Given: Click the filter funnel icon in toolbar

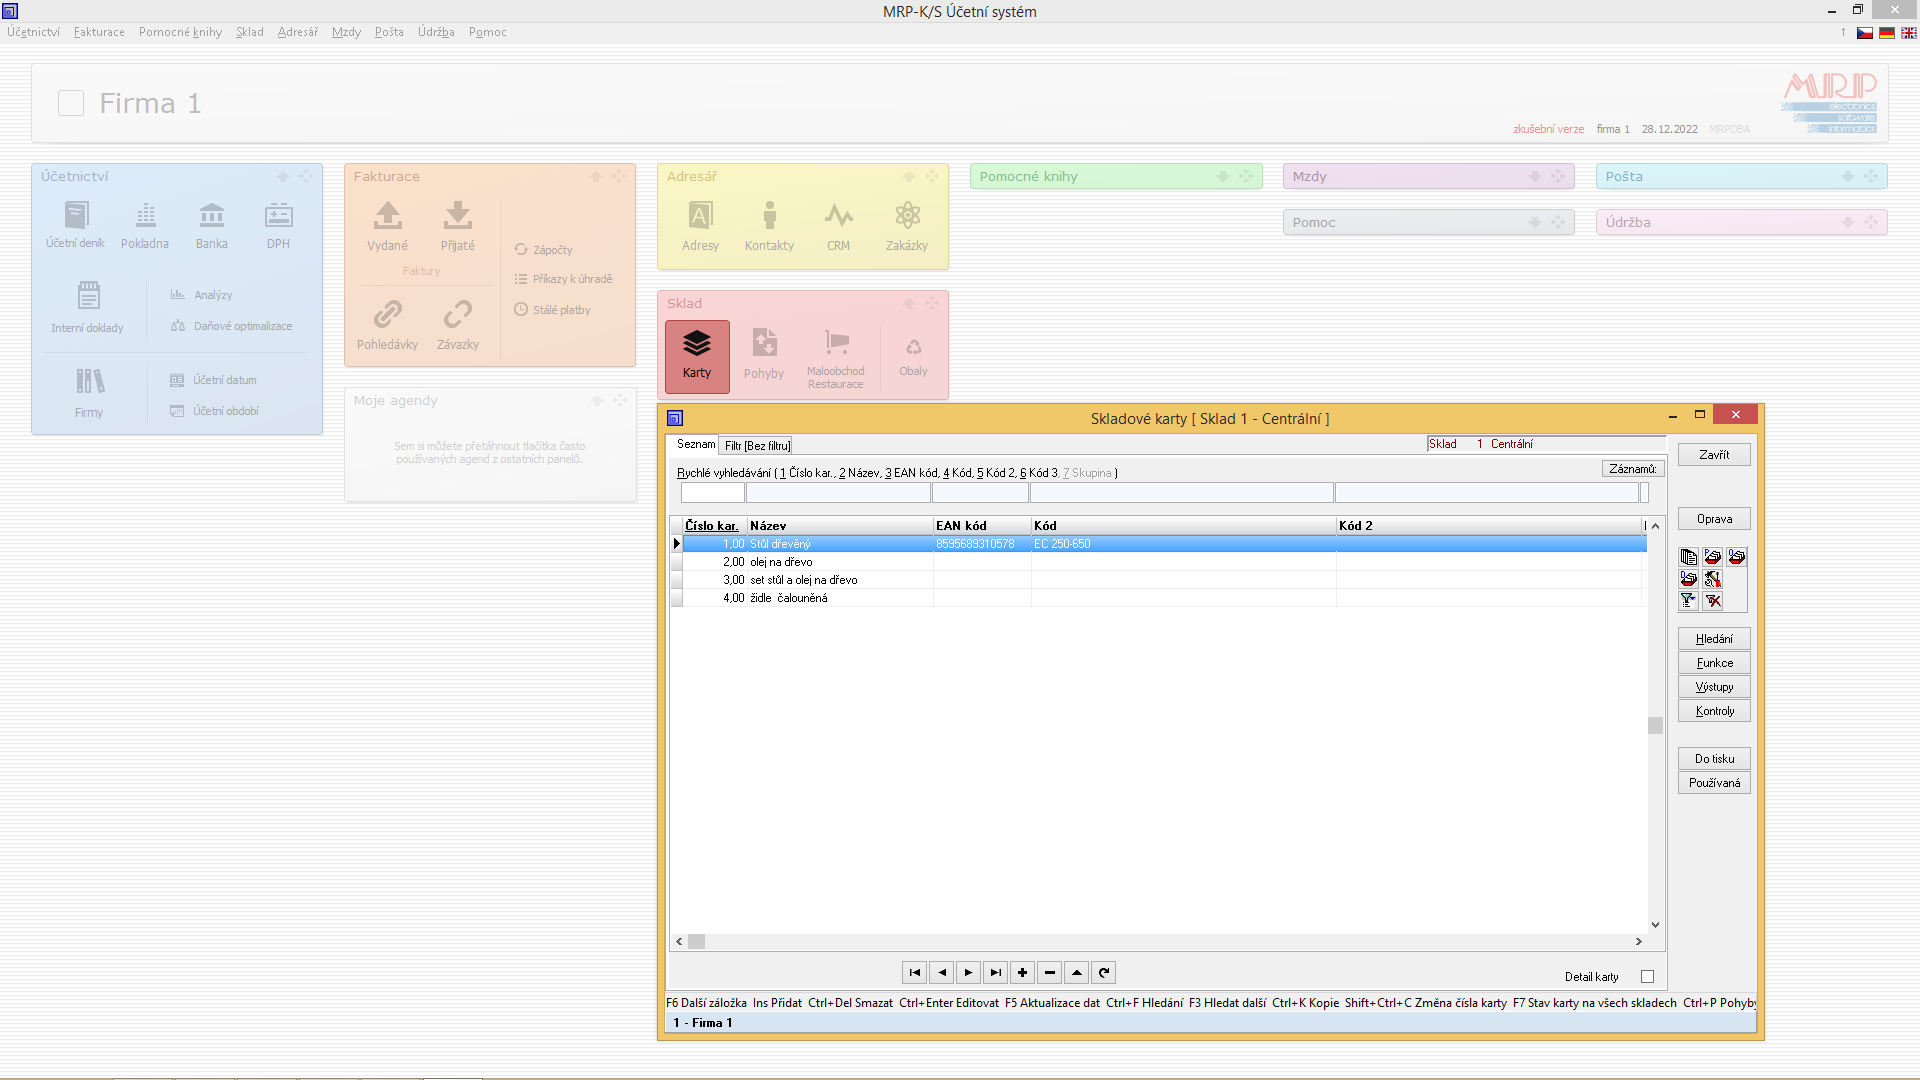Looking at the screenshot, I should 1688,601.
